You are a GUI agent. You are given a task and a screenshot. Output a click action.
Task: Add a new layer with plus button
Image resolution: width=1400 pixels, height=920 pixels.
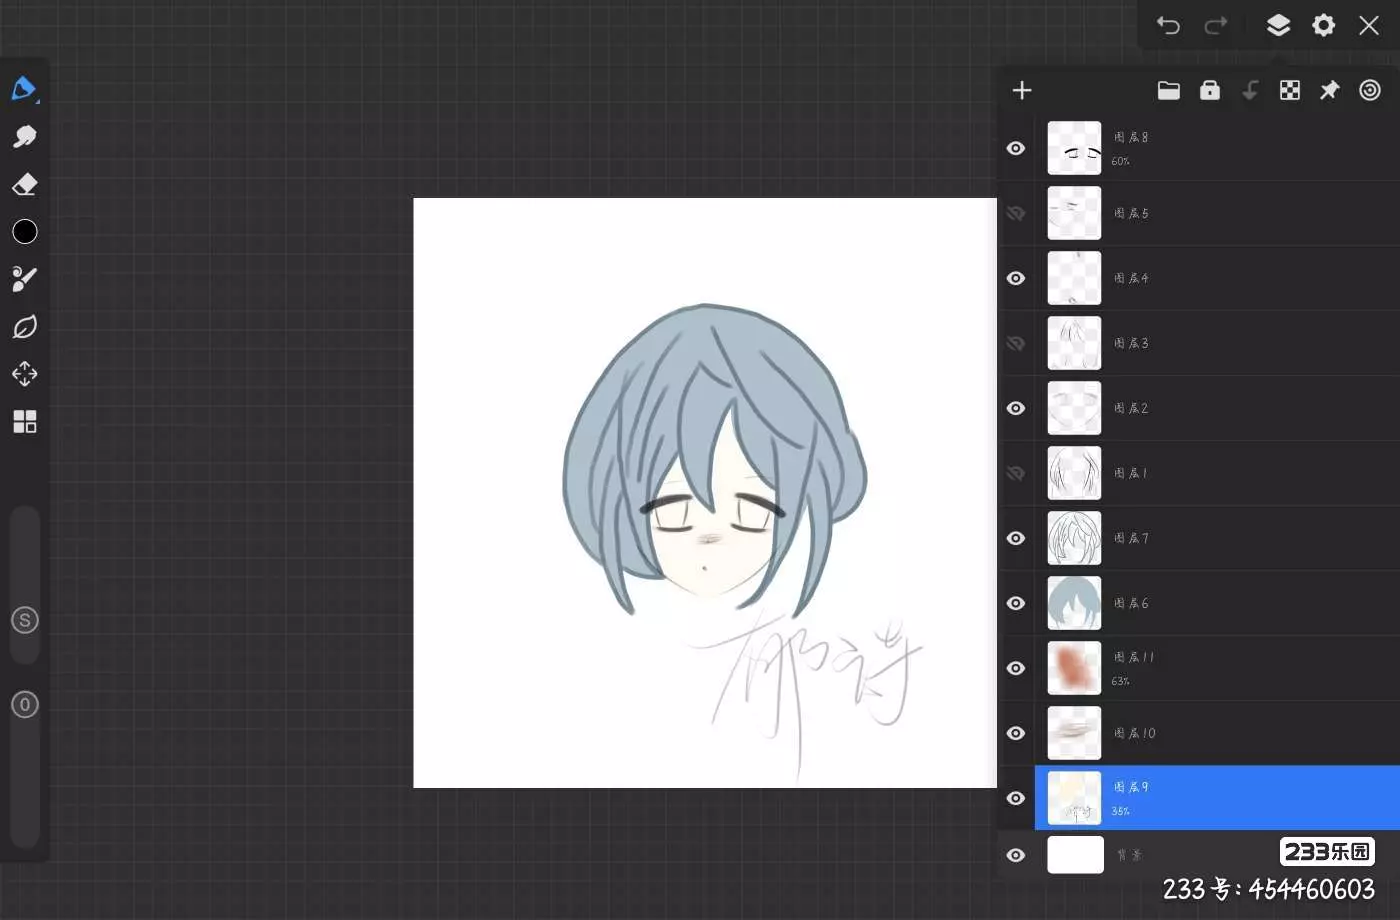pos(1021,91)
